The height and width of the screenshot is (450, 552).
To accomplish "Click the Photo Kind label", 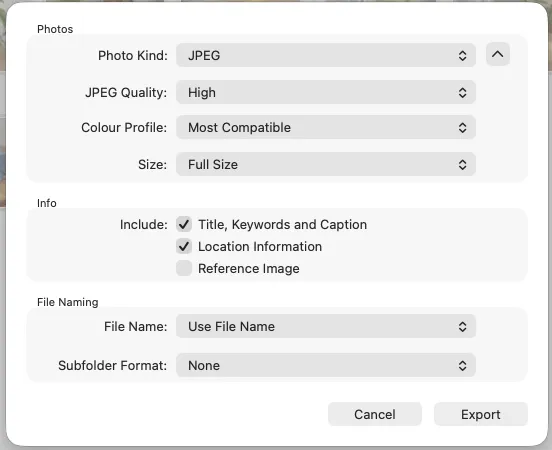I will pos(133,56).
